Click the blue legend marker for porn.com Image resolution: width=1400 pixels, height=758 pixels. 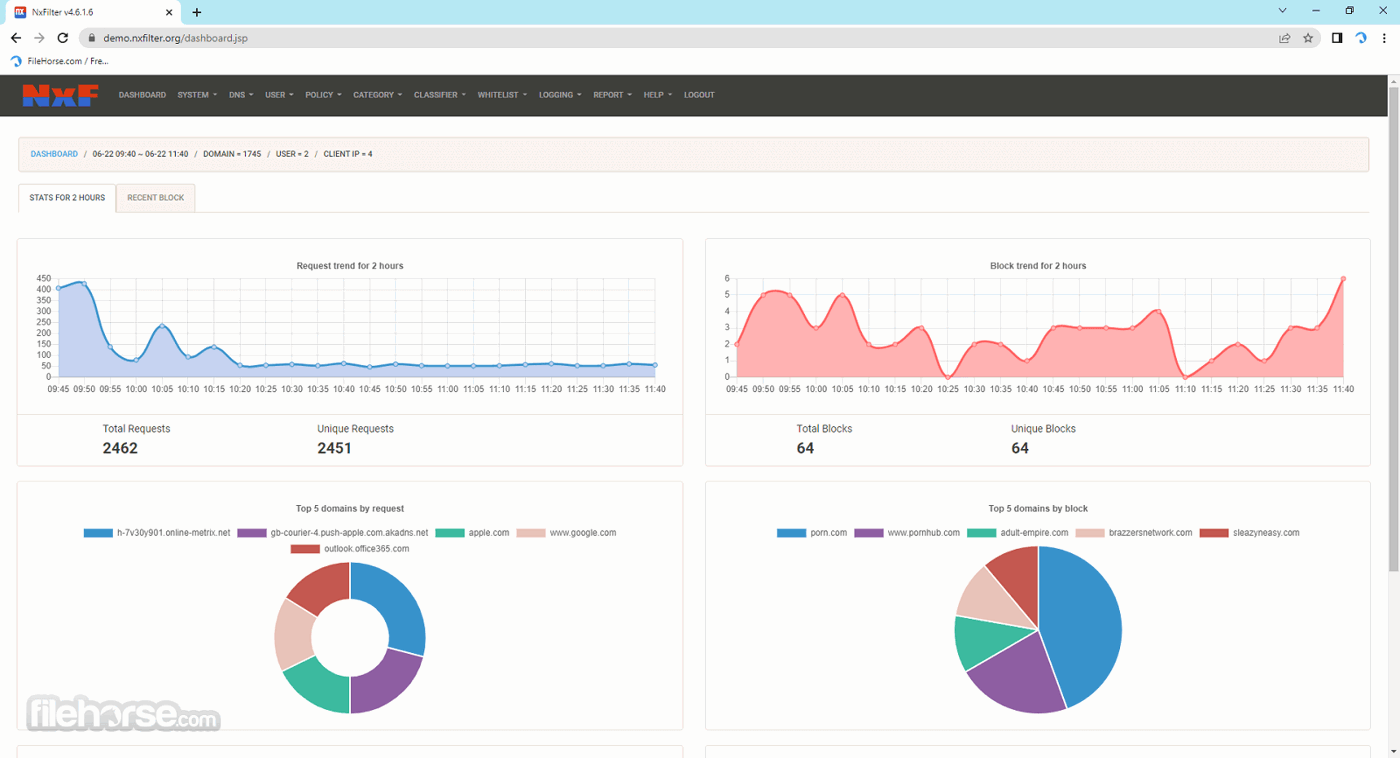pos(789,532)
